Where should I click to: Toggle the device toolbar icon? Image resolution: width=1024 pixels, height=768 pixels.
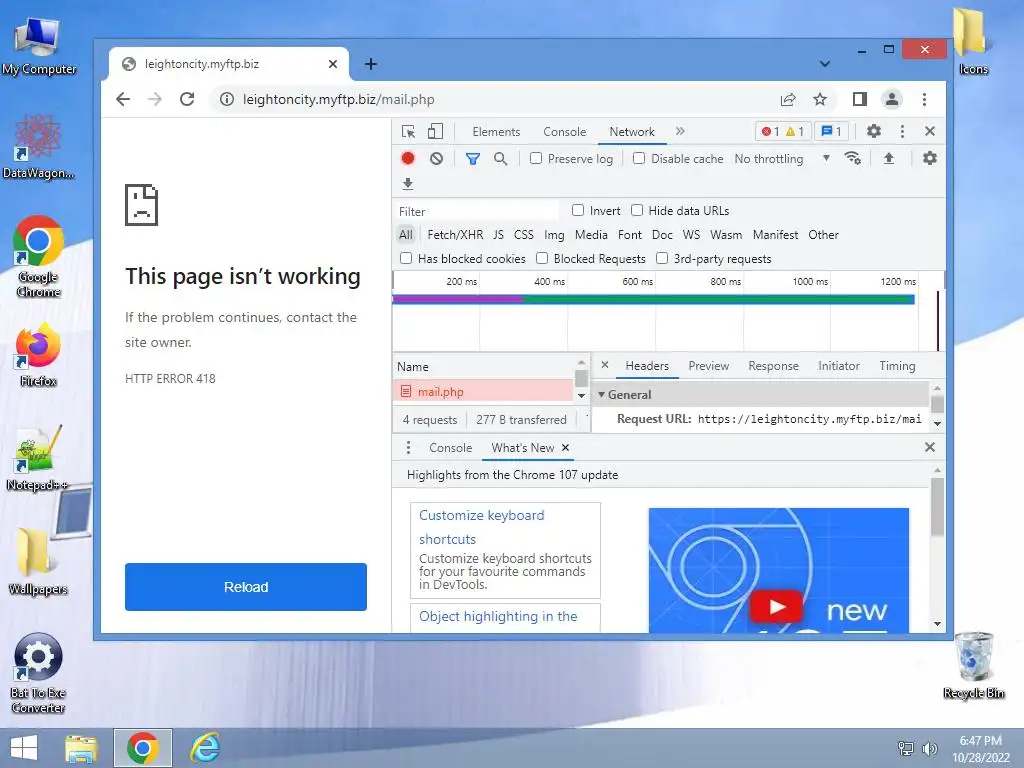coord(435,132)
